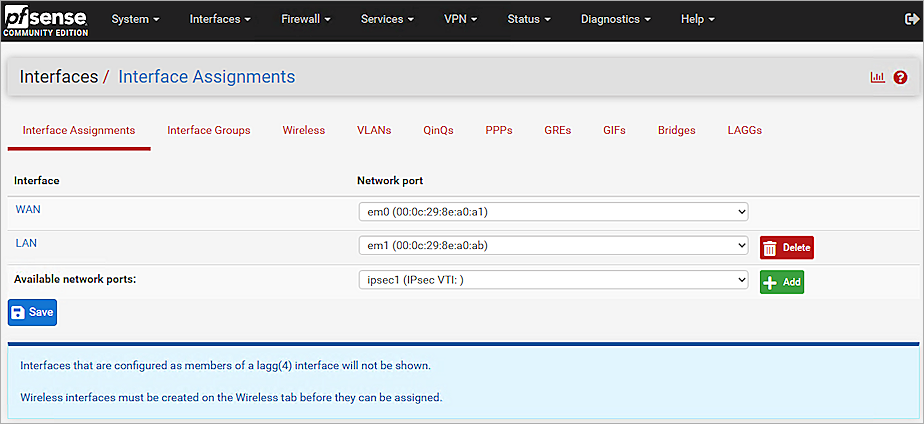Click the pfSense Community Edition logo
The image size is (924, 424).
point(45,20)
